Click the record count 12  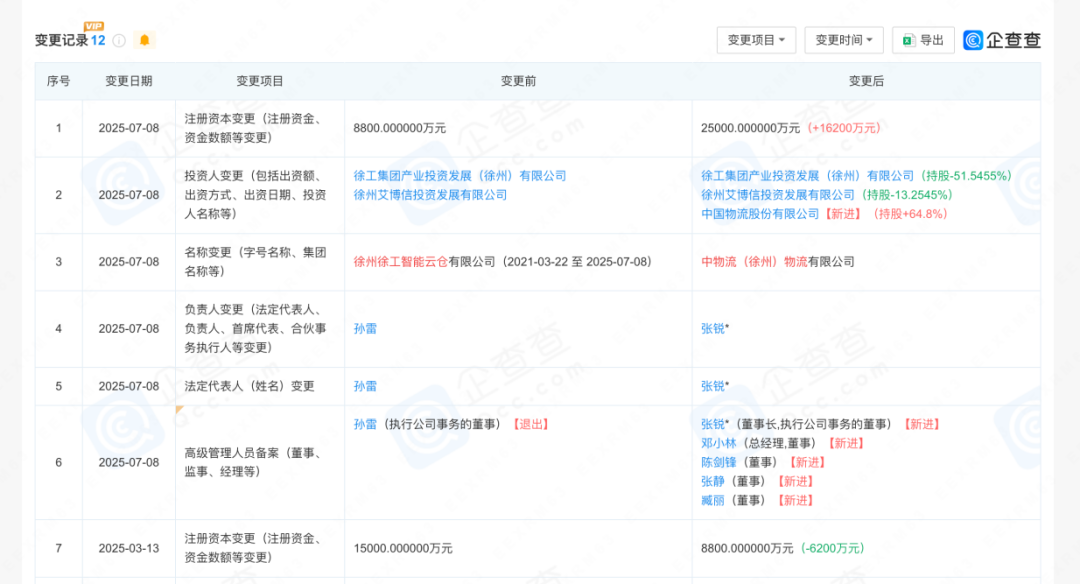click(x=98, y=41)
